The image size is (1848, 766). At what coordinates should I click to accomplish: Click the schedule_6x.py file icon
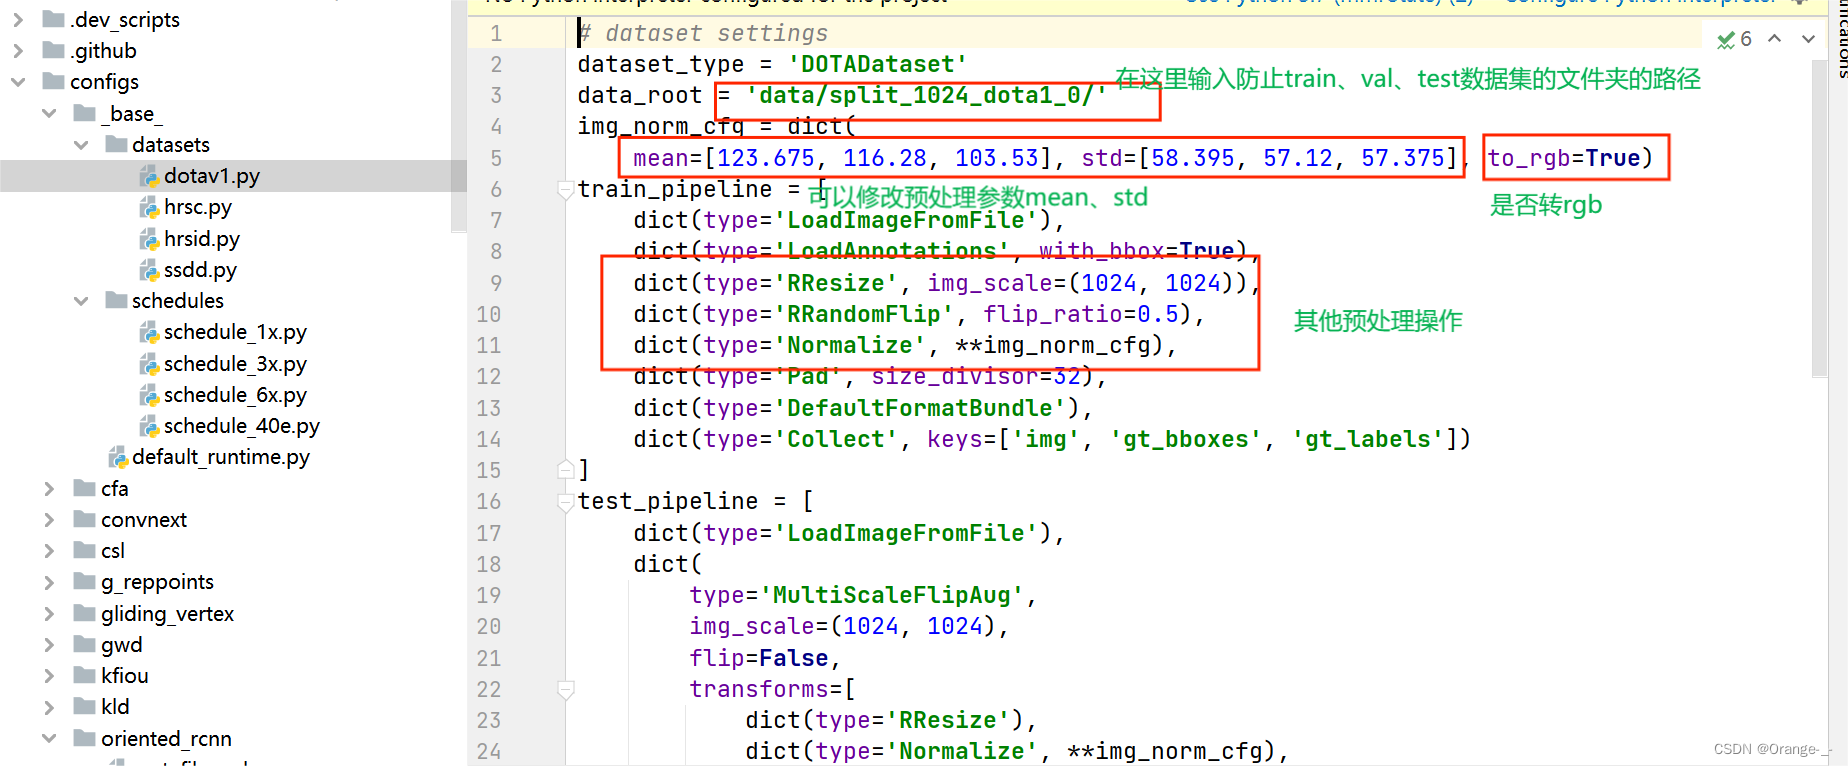[149, 395]
